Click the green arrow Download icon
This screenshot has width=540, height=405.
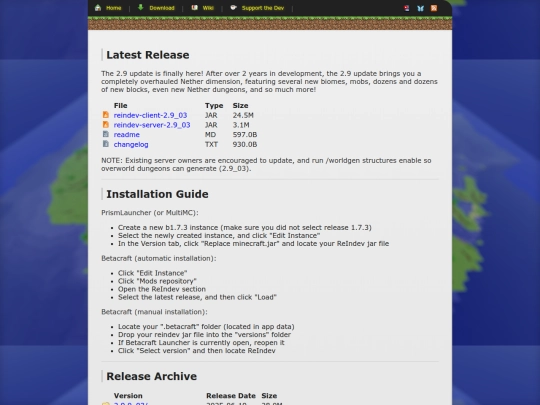(x=141, y=7)
